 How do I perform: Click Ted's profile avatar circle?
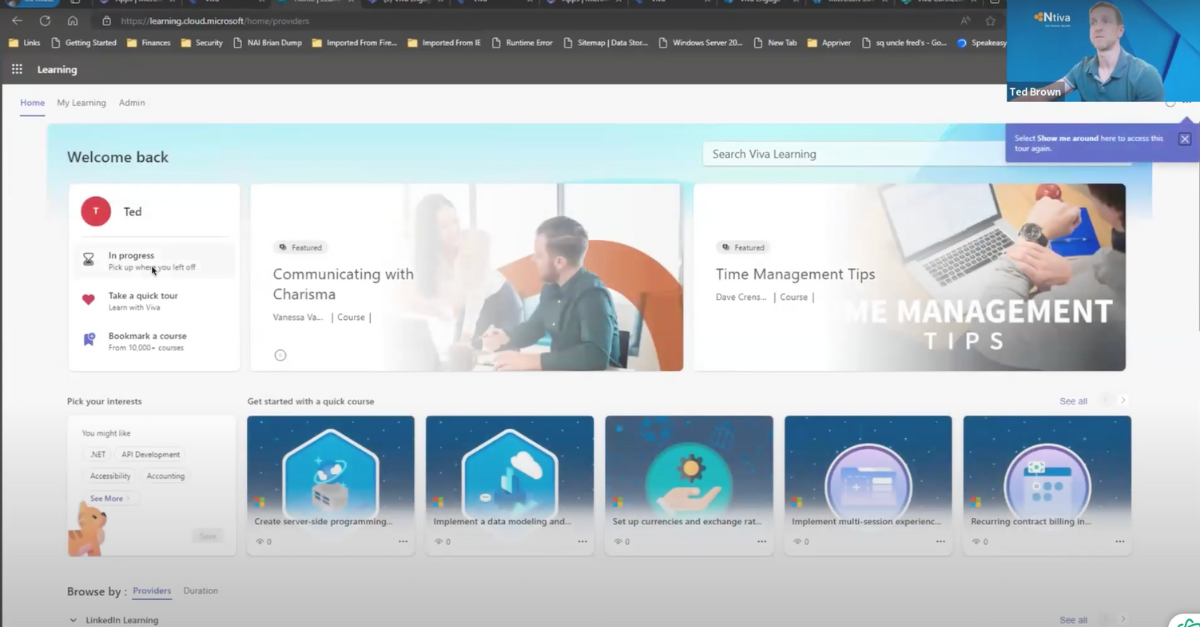pyautogui.click(x=95, y=211)
